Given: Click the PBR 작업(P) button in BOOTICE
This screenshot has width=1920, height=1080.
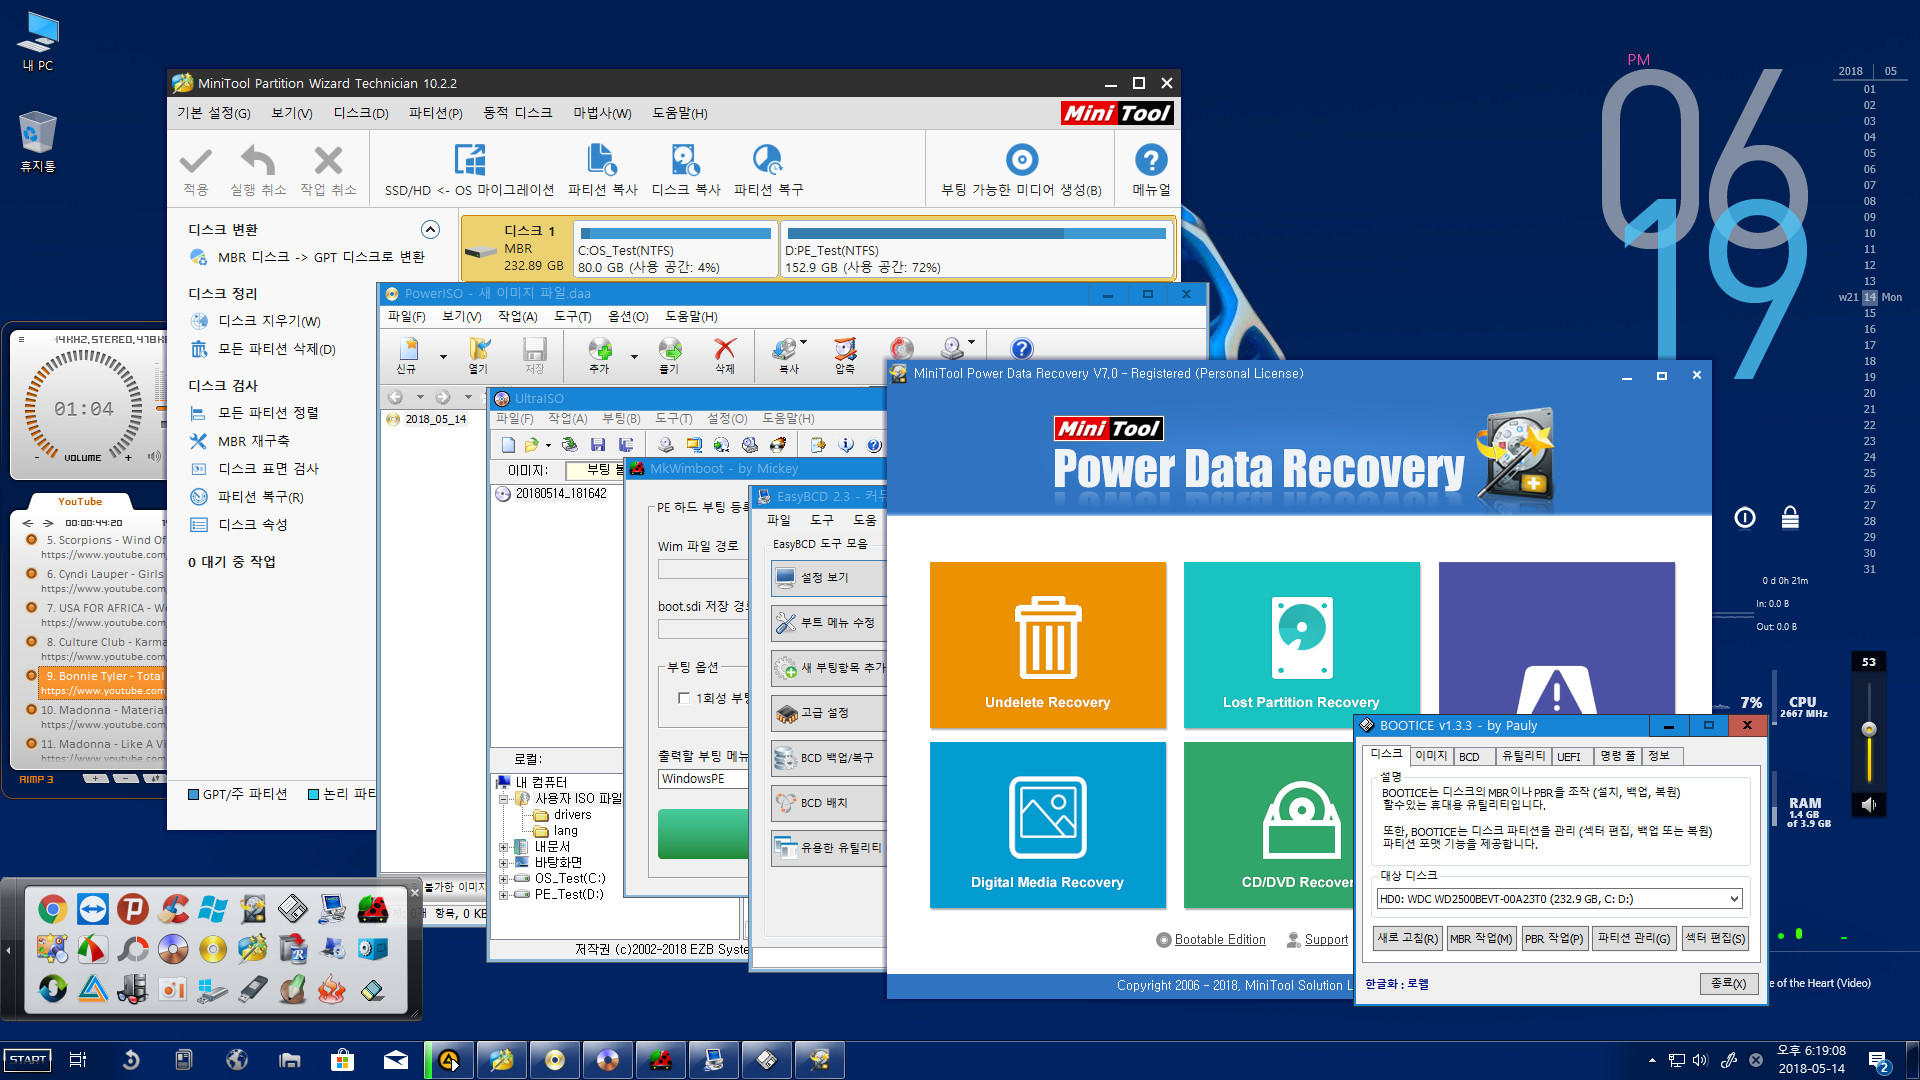Looking at the screenshot, I should 1554,939.
